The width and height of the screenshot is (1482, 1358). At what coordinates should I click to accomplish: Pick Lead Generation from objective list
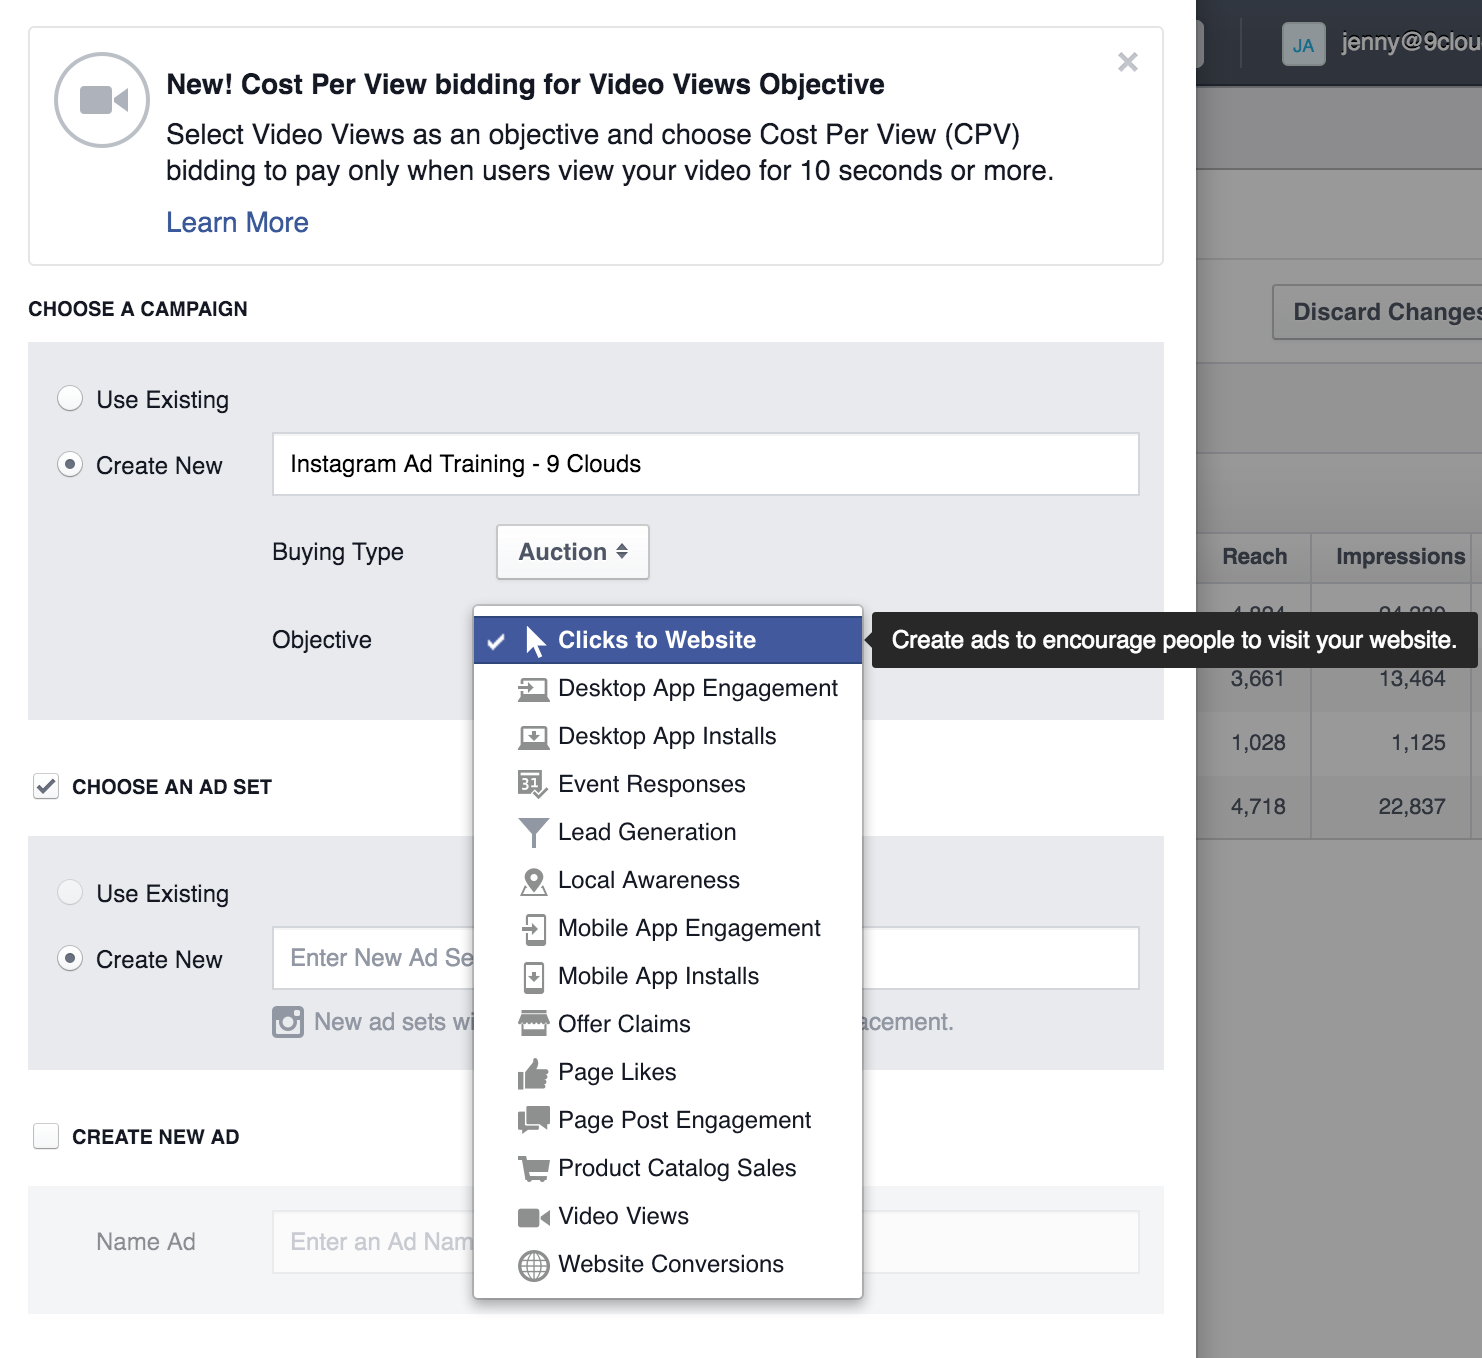pyautogui.click(x=647, y=832)
